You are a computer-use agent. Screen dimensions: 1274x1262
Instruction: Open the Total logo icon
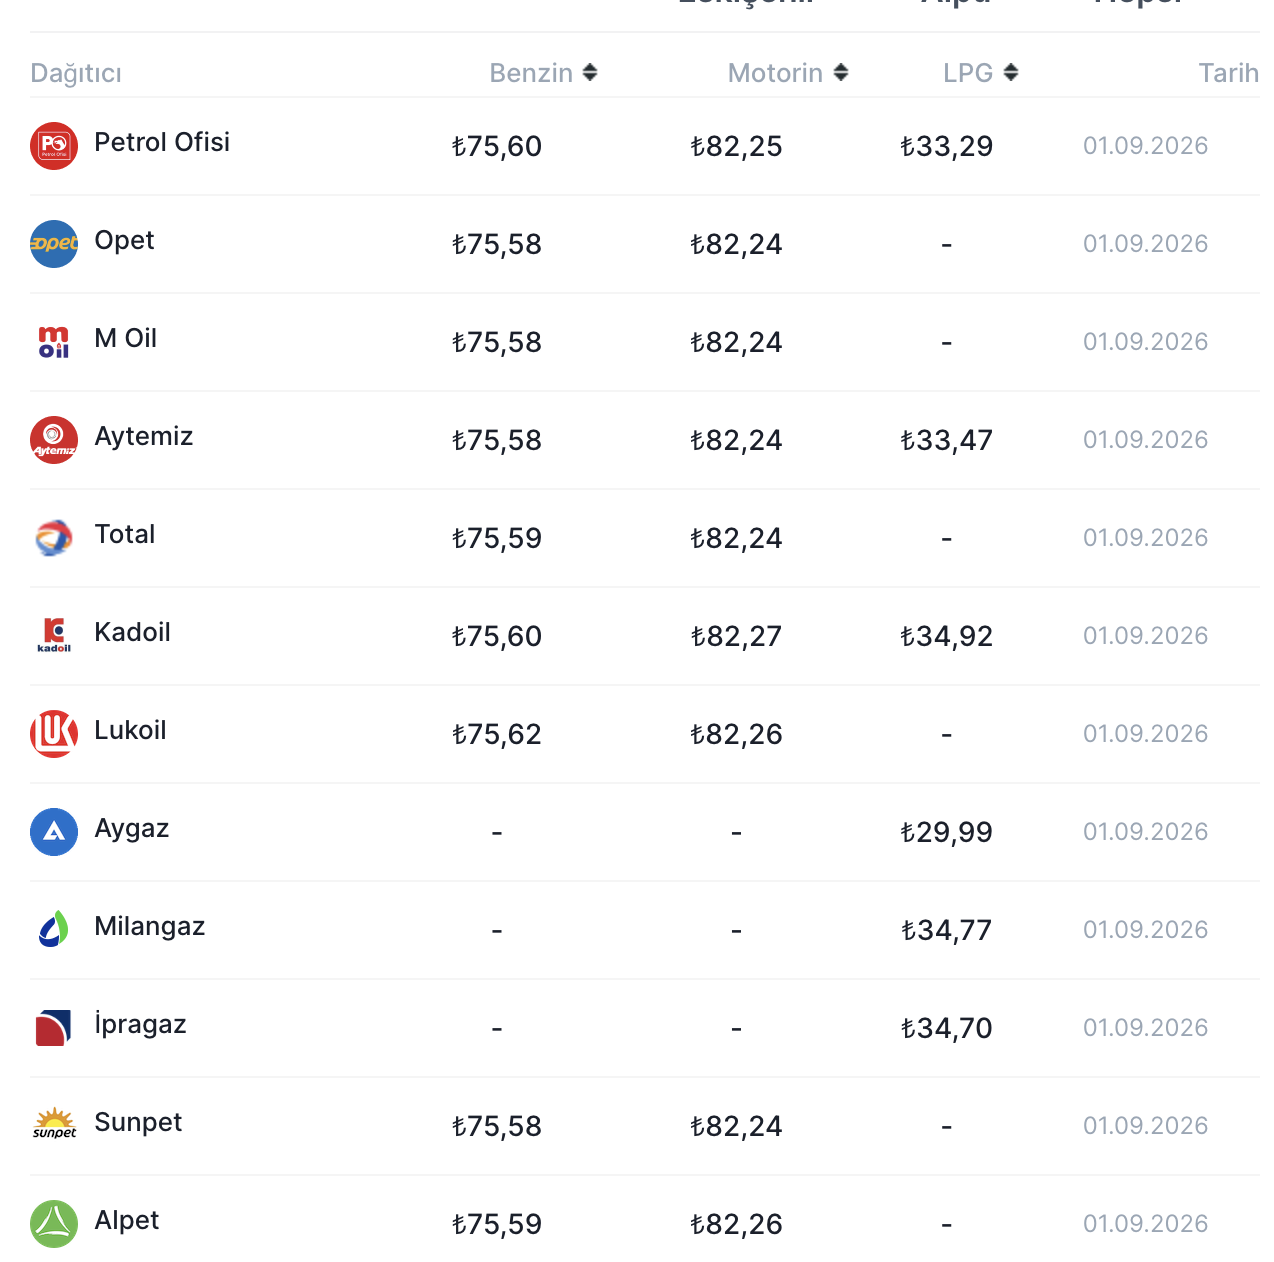click(x=54, y=538)
